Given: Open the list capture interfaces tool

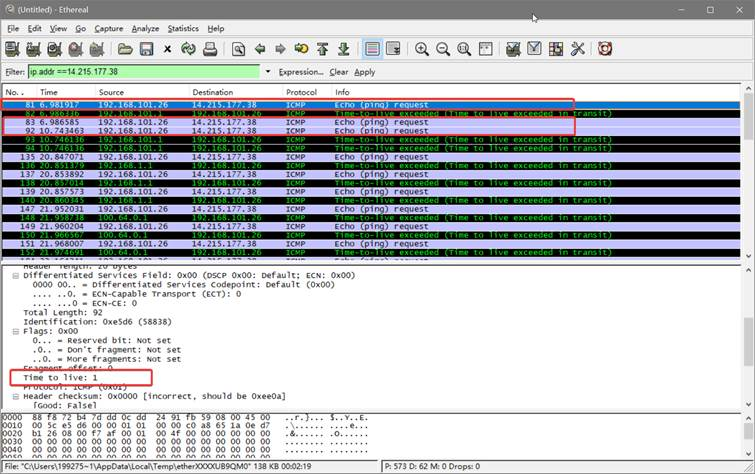Looking at the screenshot, I should tap(12, 49).
